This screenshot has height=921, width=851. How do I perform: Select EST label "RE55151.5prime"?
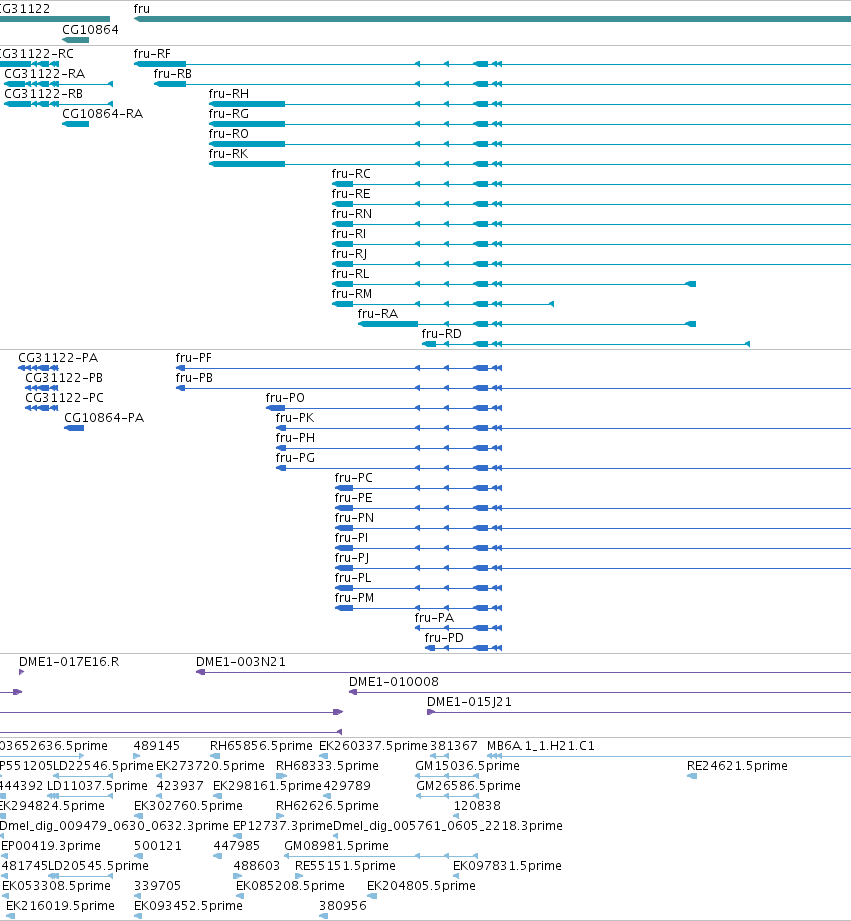[x=345, y=865]
